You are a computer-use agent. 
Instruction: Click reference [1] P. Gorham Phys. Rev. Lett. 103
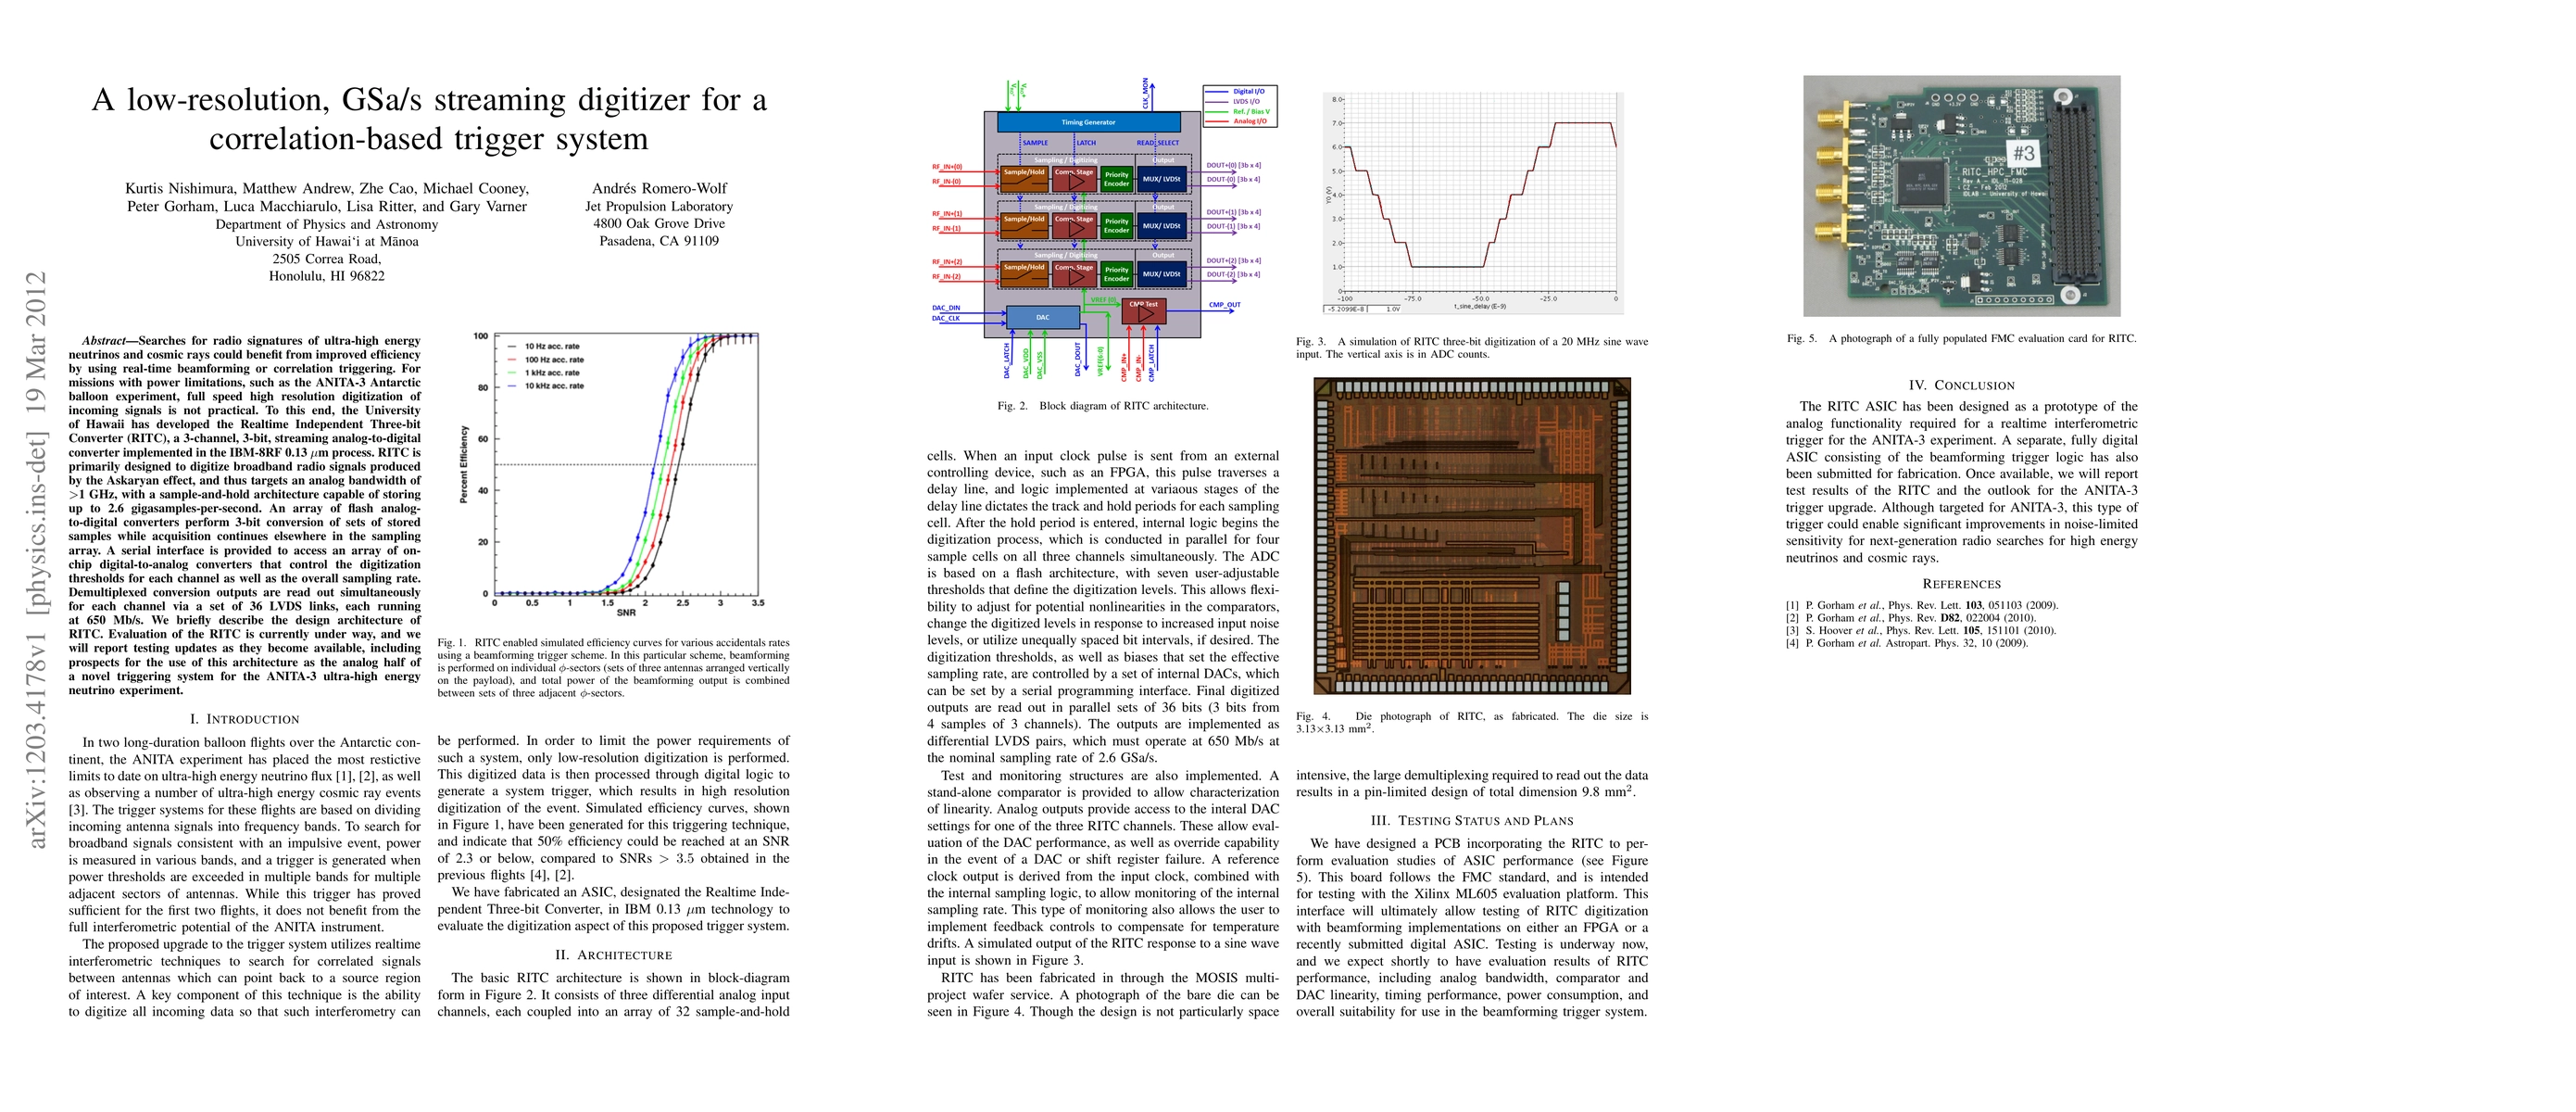point(1922,605)
